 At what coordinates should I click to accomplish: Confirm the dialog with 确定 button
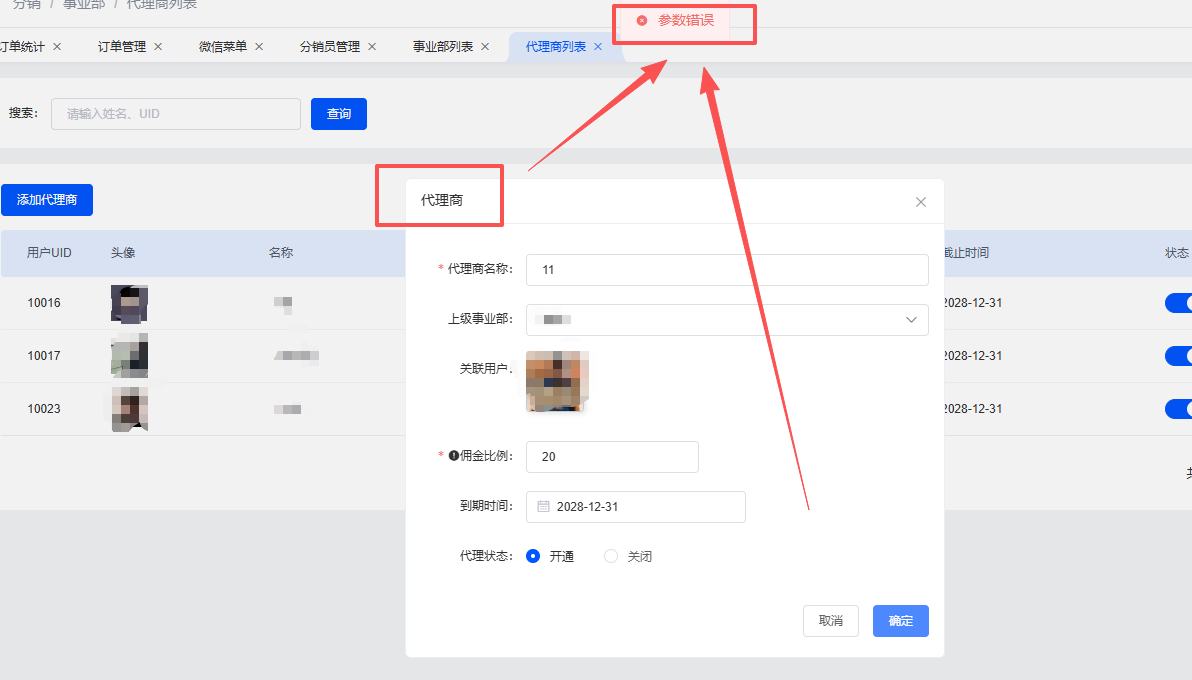899,620
